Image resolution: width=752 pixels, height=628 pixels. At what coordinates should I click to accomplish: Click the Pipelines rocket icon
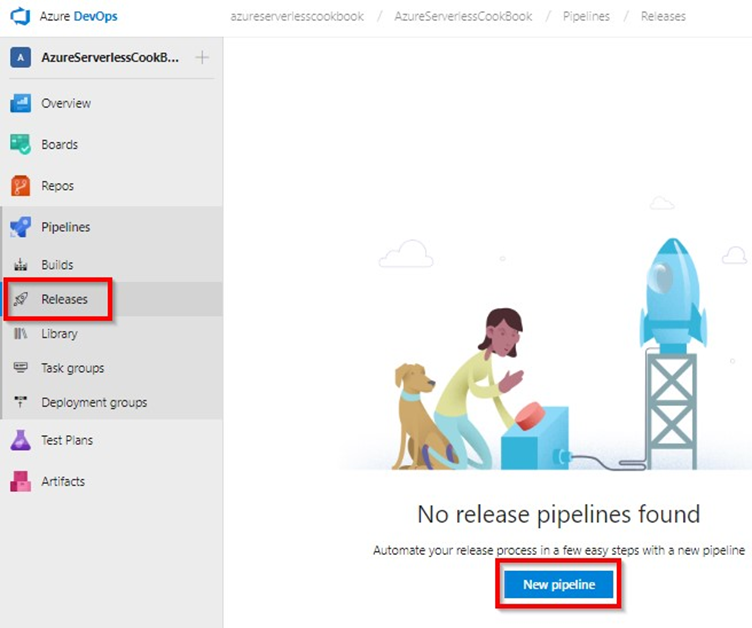tap(21, 227)
